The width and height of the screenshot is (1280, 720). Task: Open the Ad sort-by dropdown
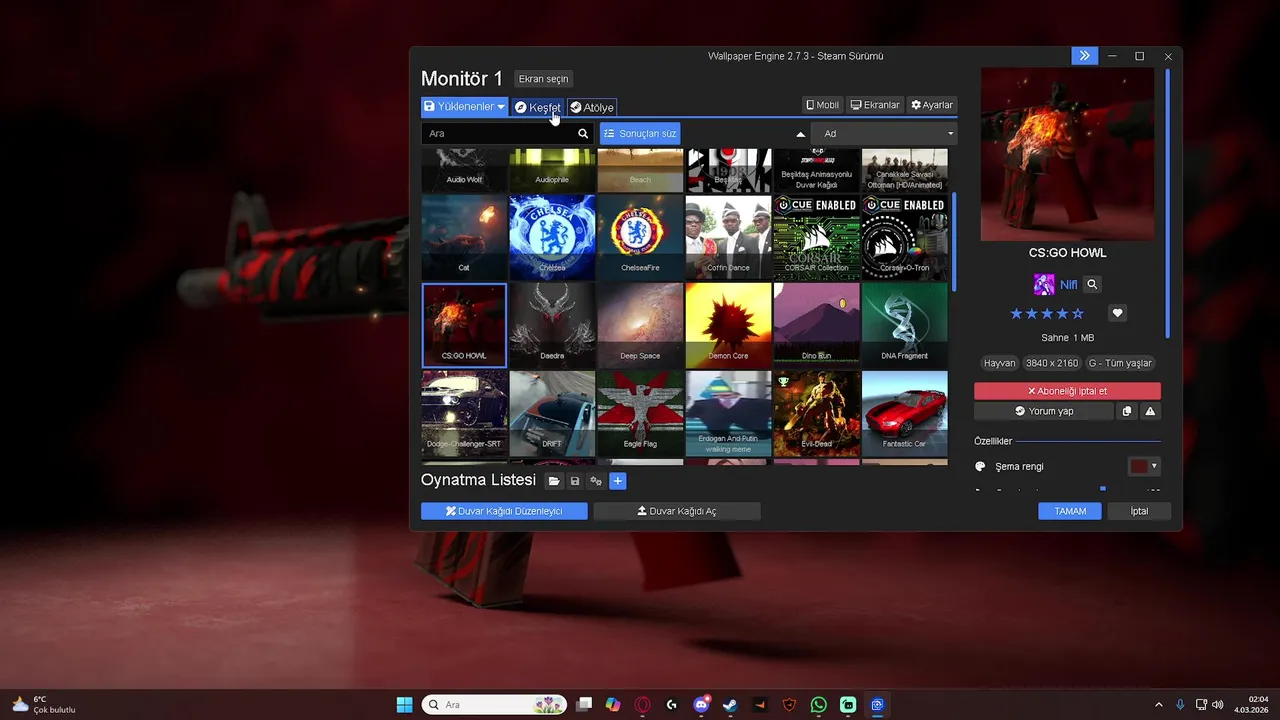click(x=884, y=133)
